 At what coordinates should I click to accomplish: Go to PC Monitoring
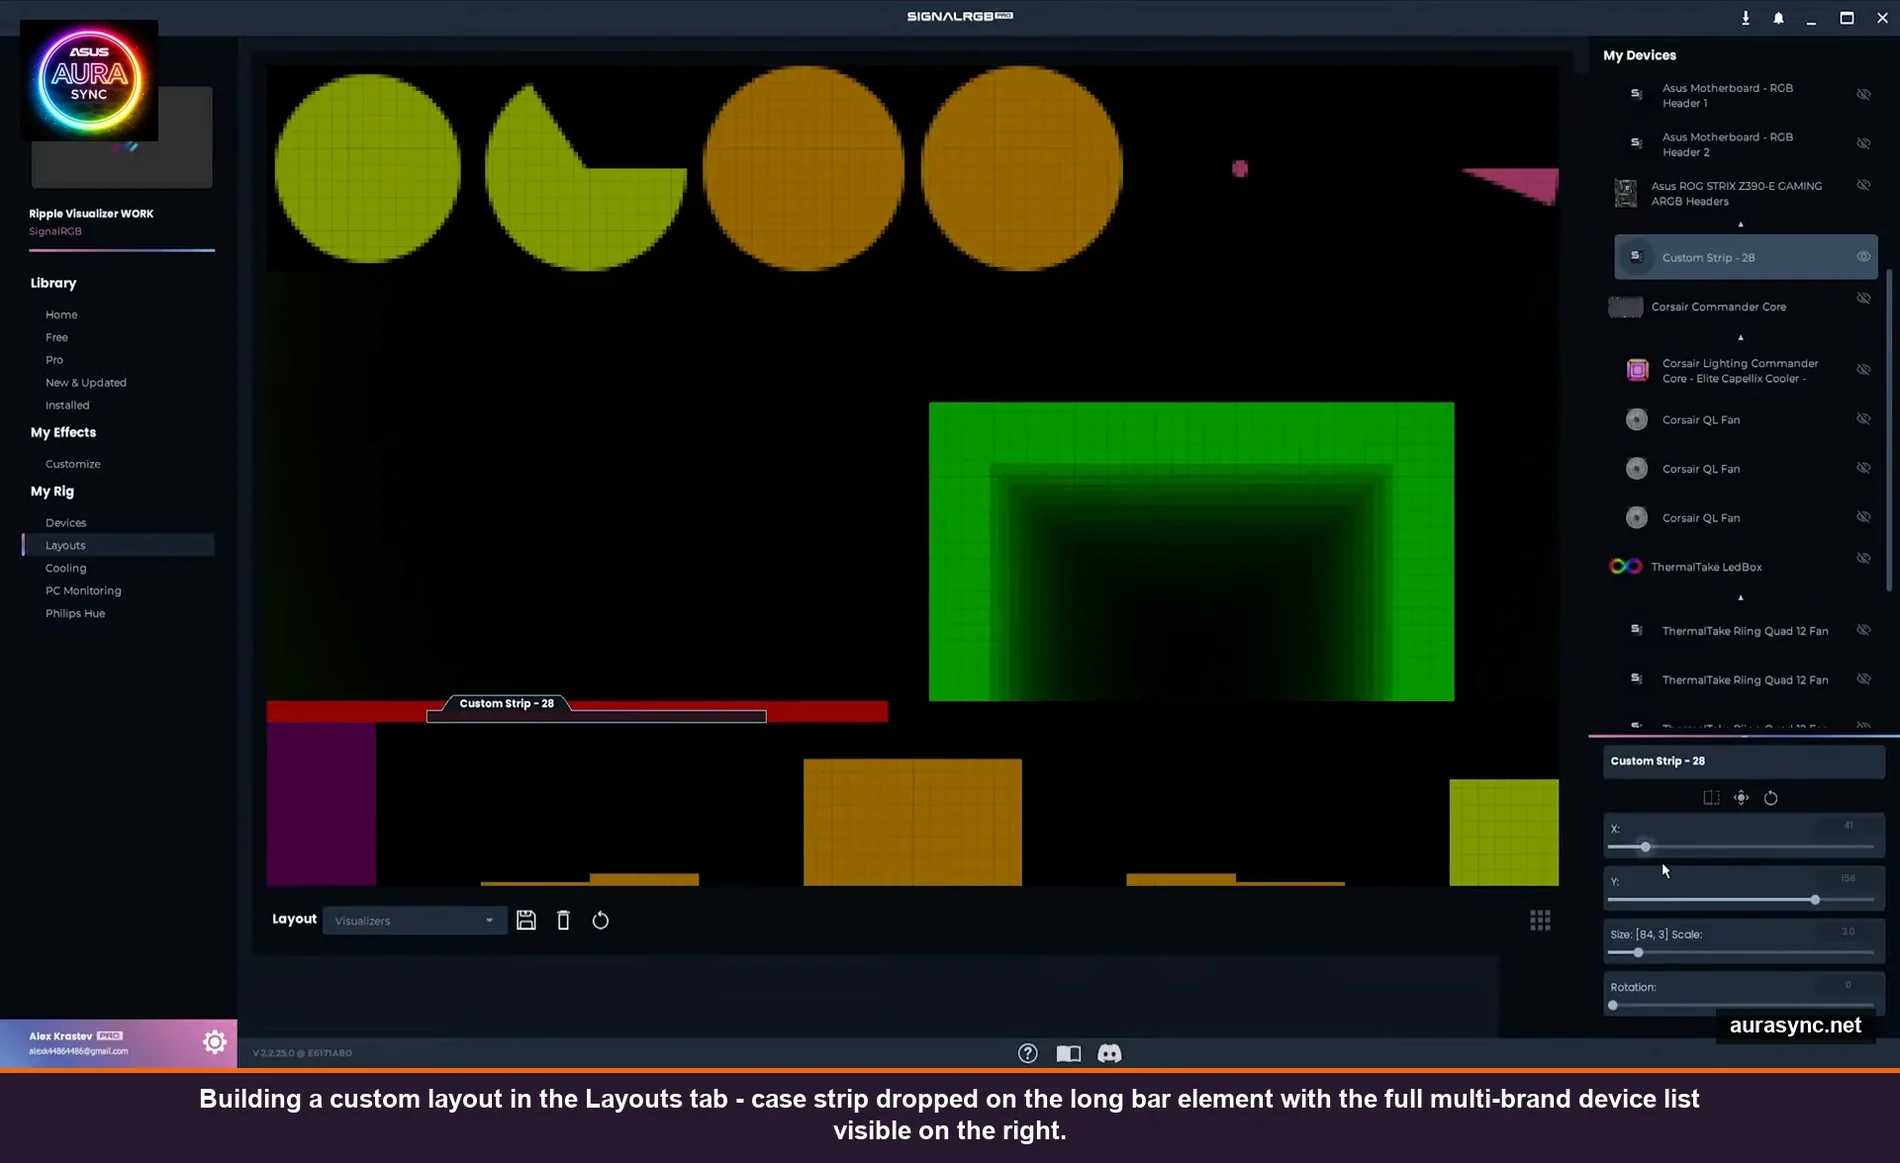pos(83,590)
